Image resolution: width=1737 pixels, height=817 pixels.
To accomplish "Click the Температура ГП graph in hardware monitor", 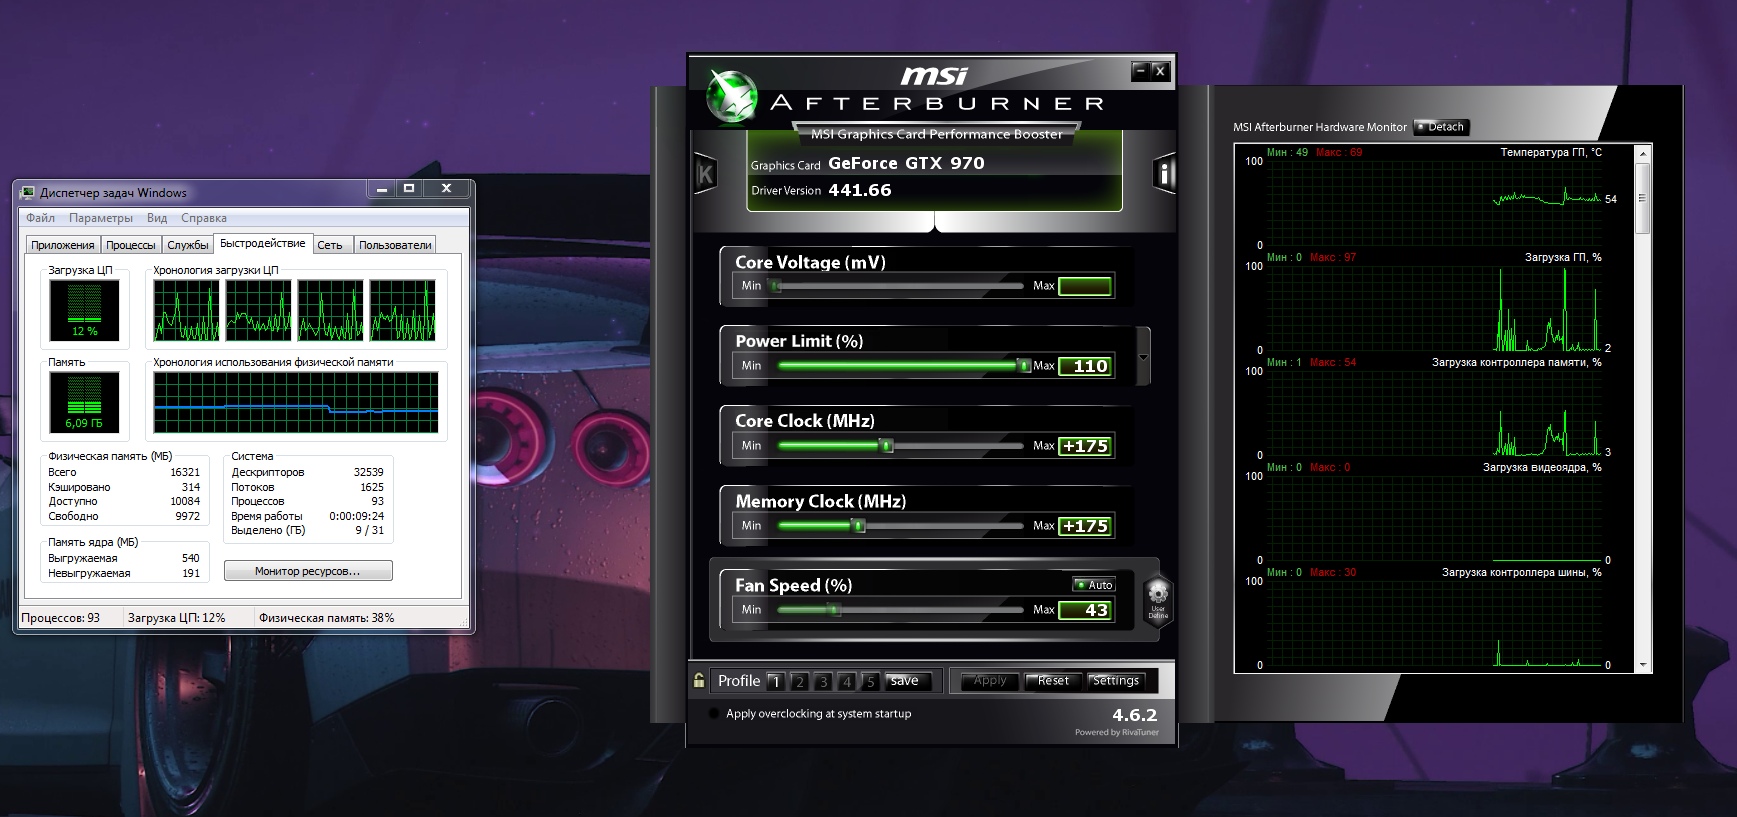I will click(x=1434, y=203).
